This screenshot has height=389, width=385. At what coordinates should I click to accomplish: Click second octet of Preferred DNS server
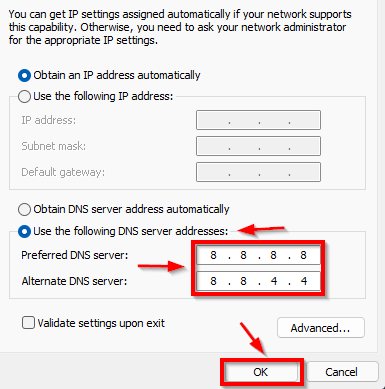[243, 255]
